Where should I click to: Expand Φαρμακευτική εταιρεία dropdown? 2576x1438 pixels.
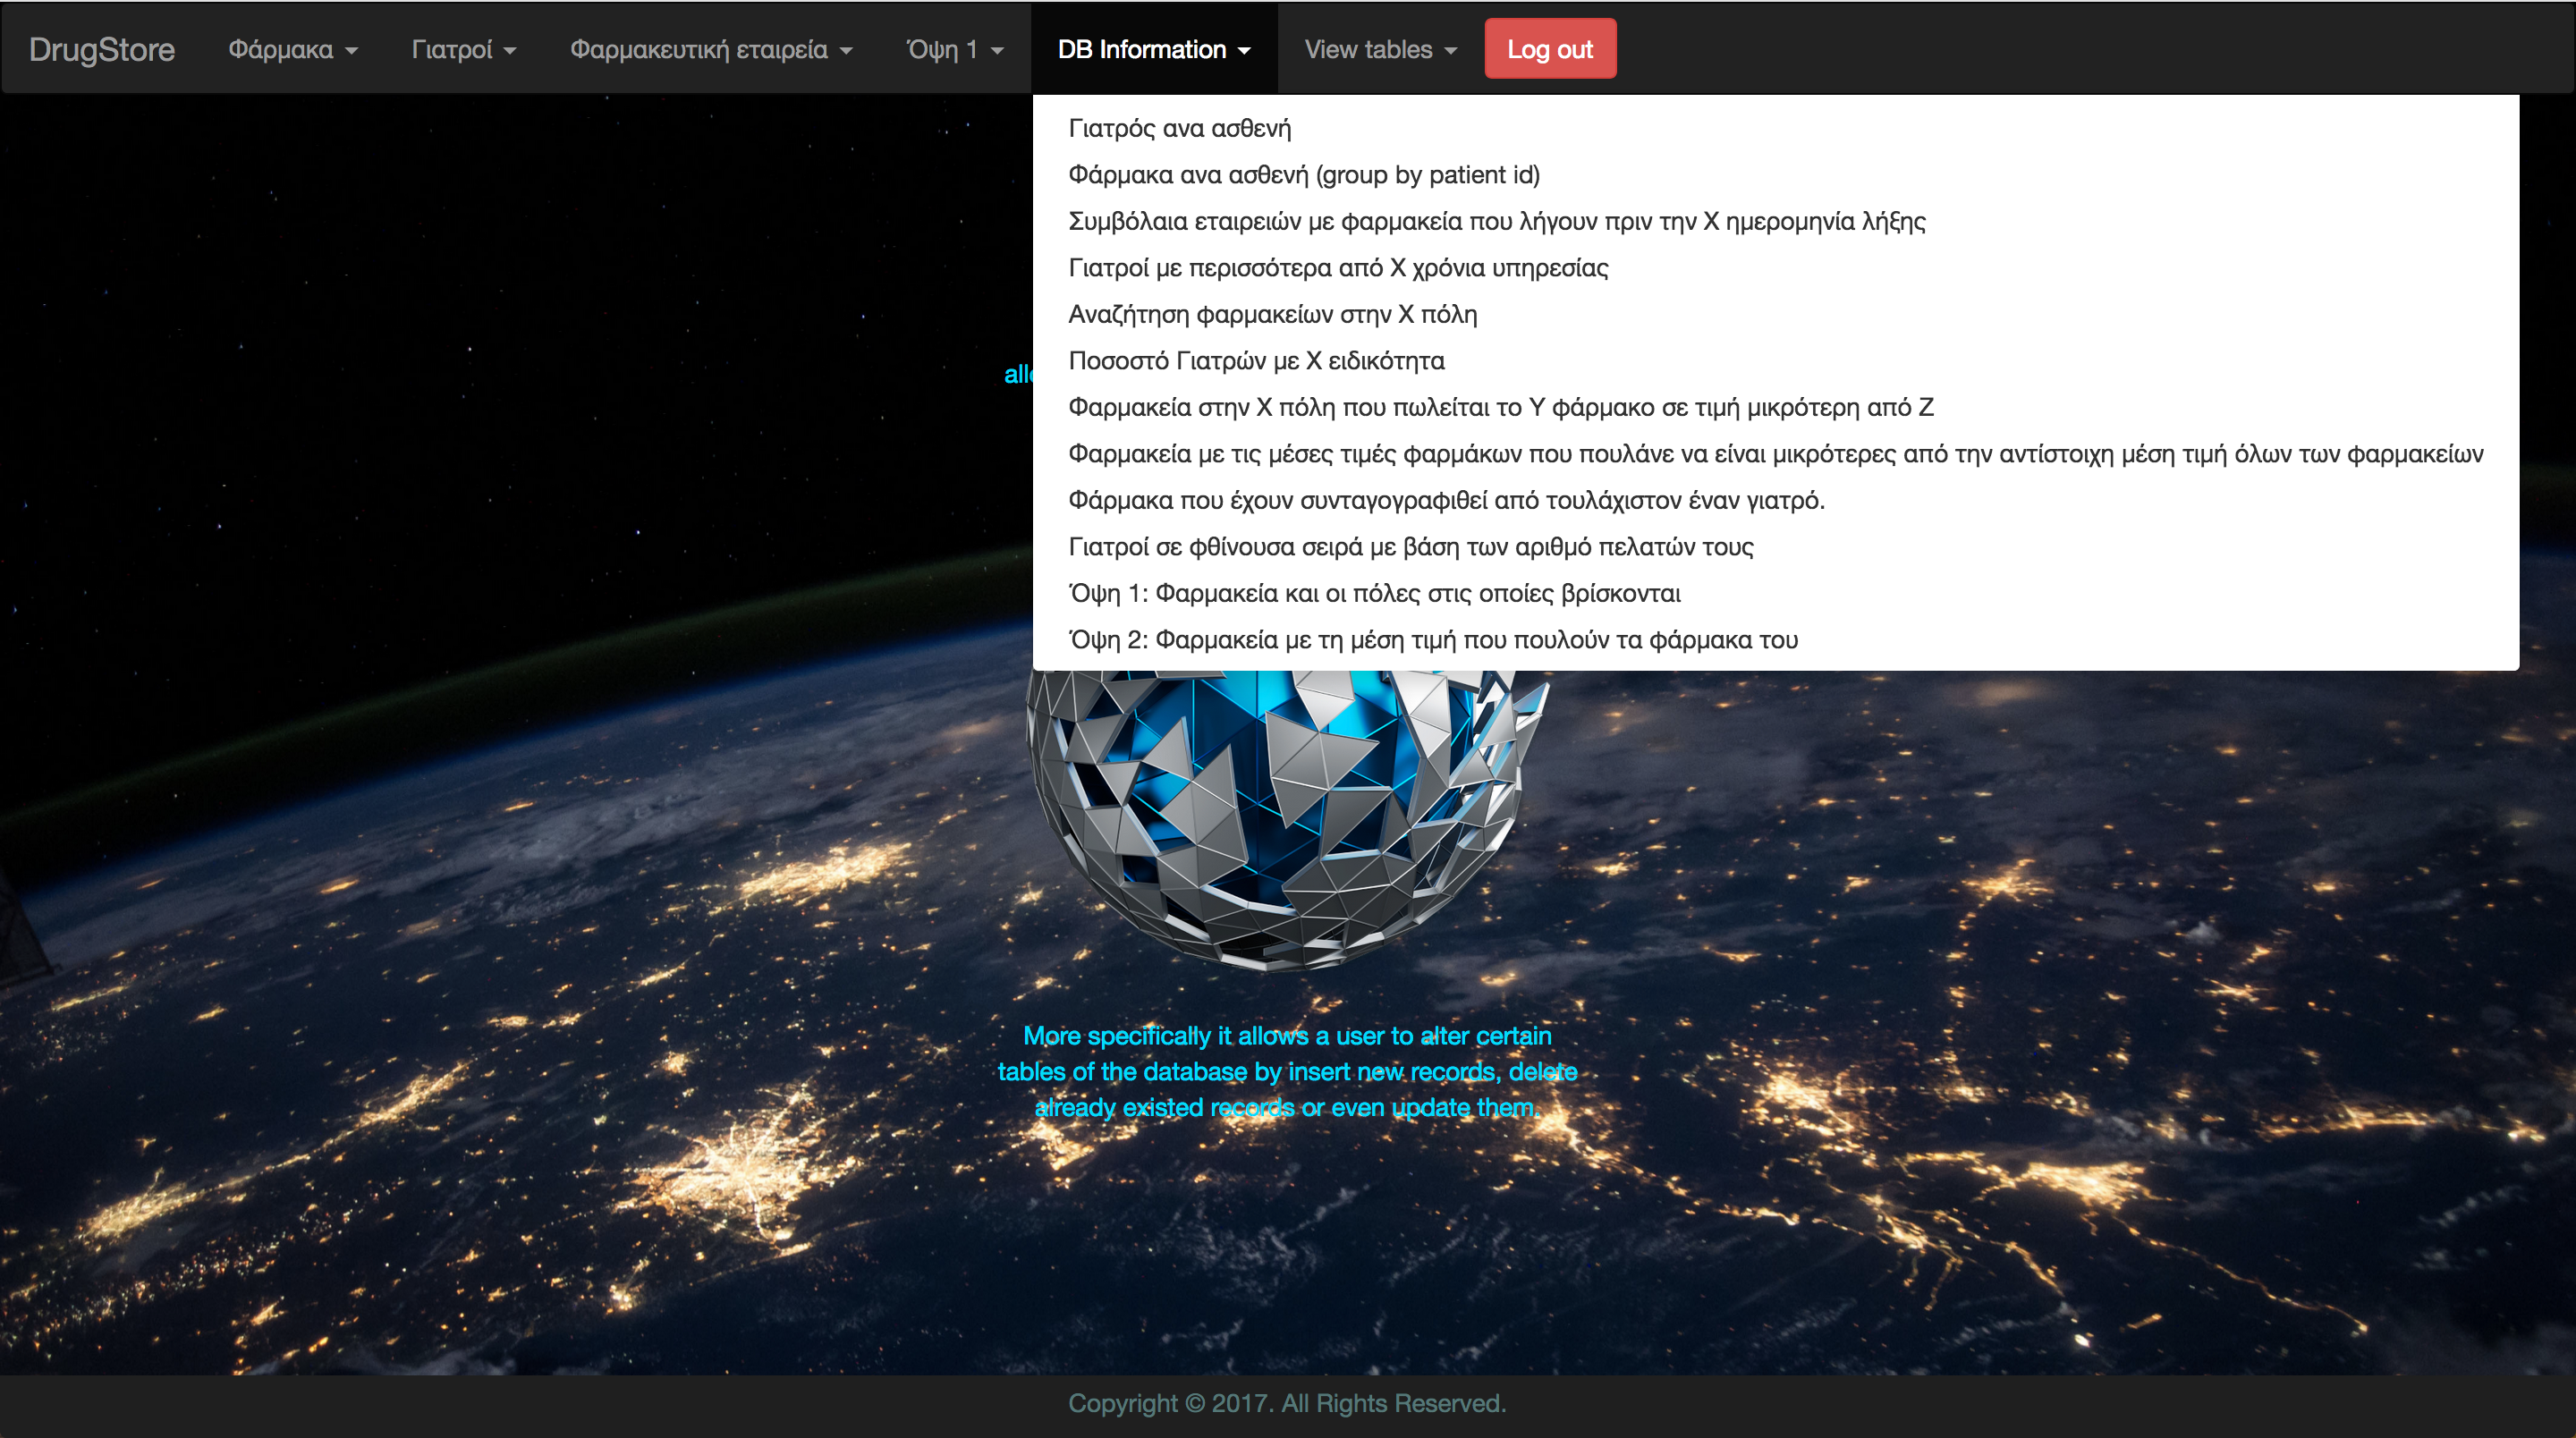(x=710, y=49)
